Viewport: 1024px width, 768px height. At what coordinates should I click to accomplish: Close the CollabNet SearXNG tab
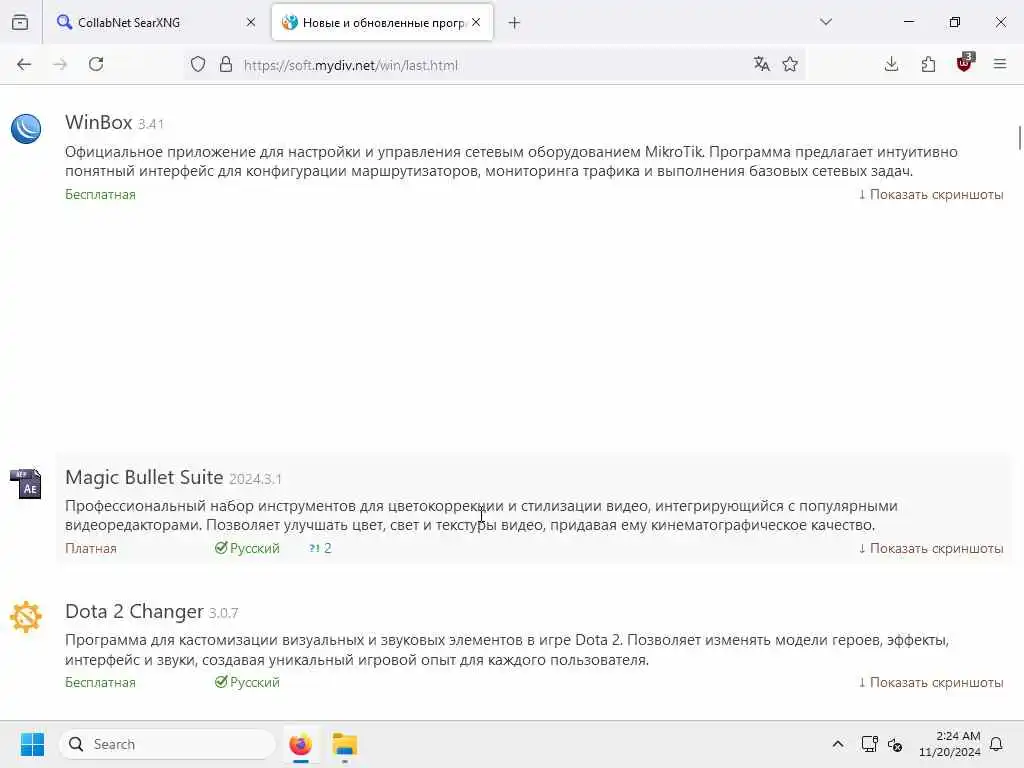251,22
